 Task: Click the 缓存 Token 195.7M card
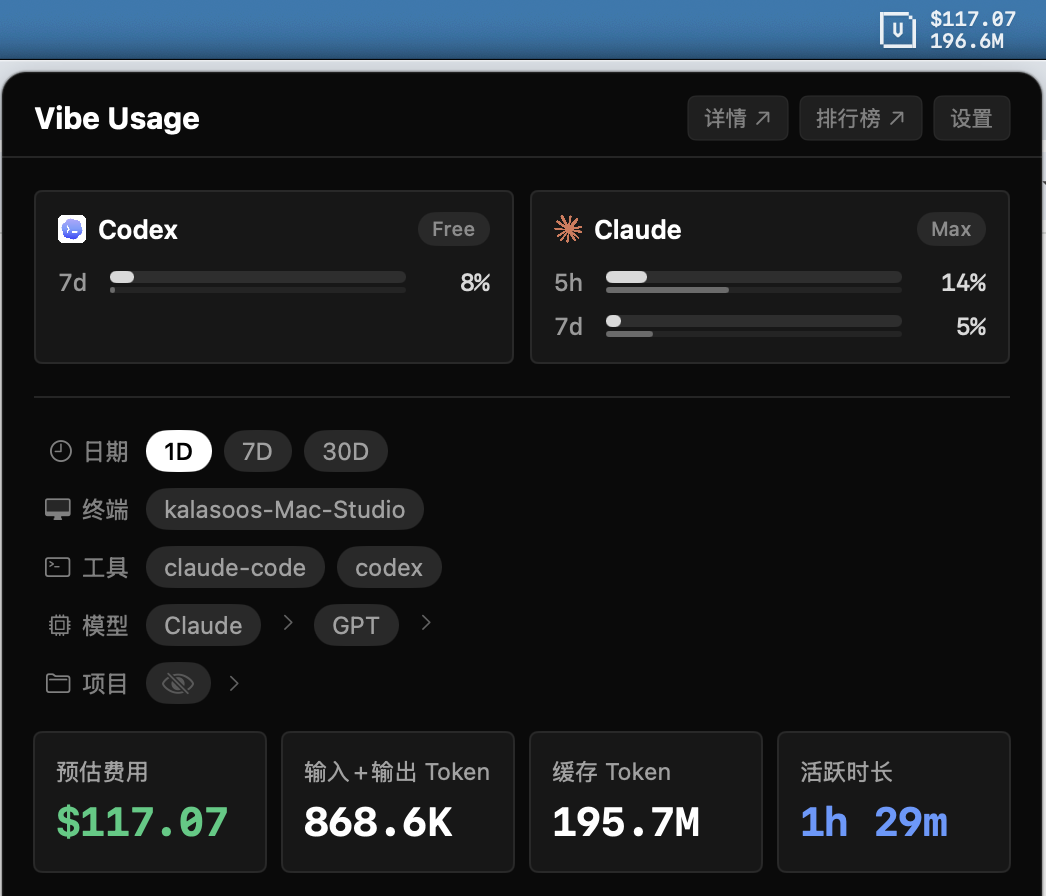tap(646, 802)
